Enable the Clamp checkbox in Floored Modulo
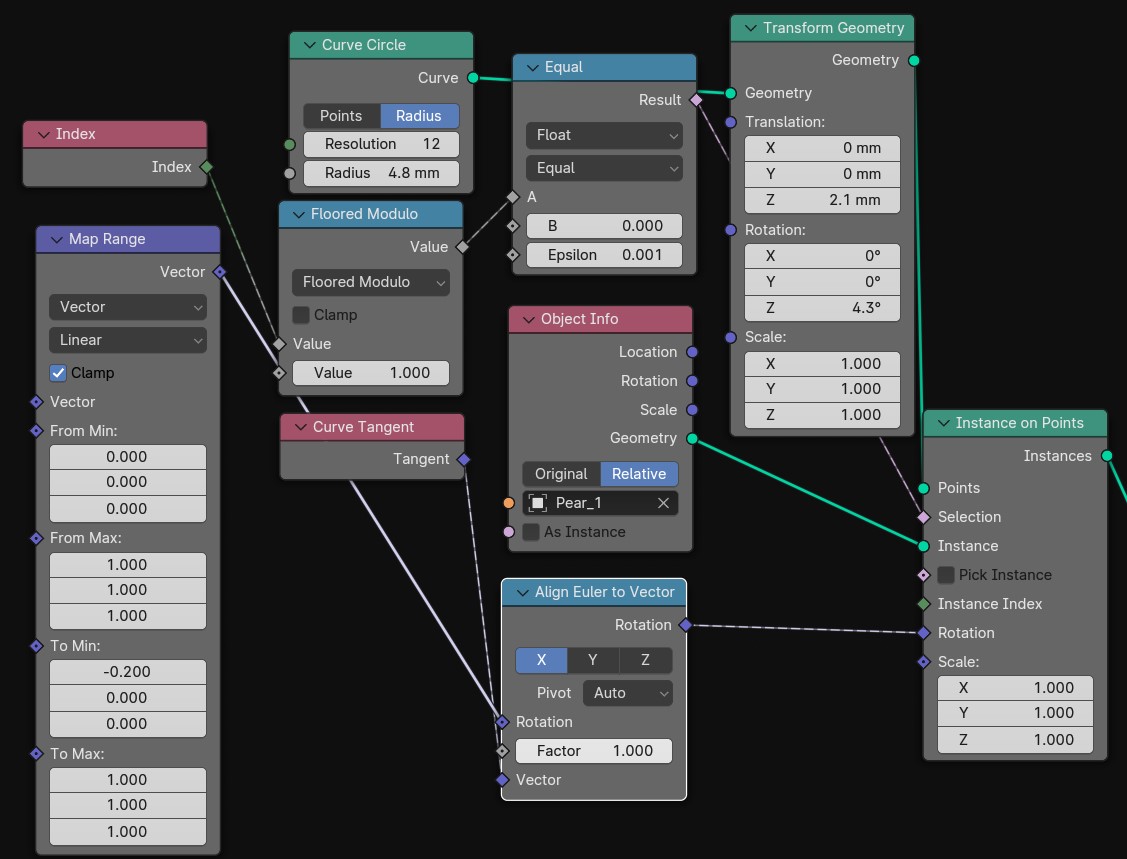The image size is (1127, 859). [301, 315]
